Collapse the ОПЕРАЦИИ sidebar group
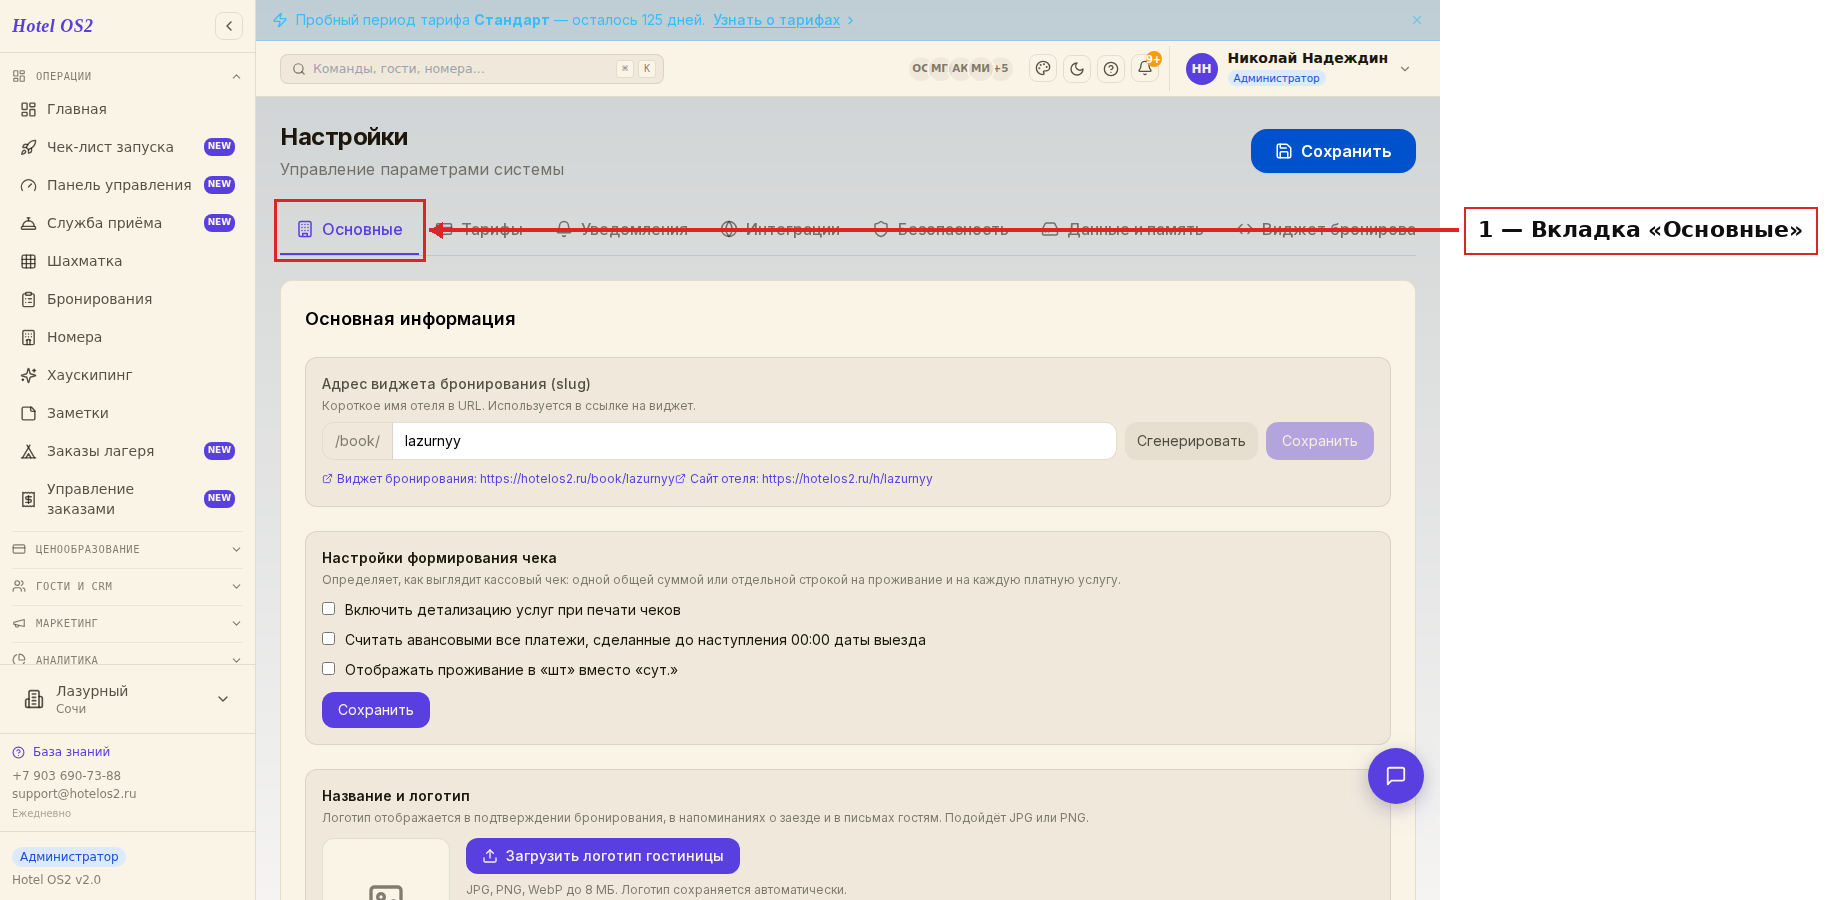1841x900 pixels. pyautogui.click(x=127, y=76)
